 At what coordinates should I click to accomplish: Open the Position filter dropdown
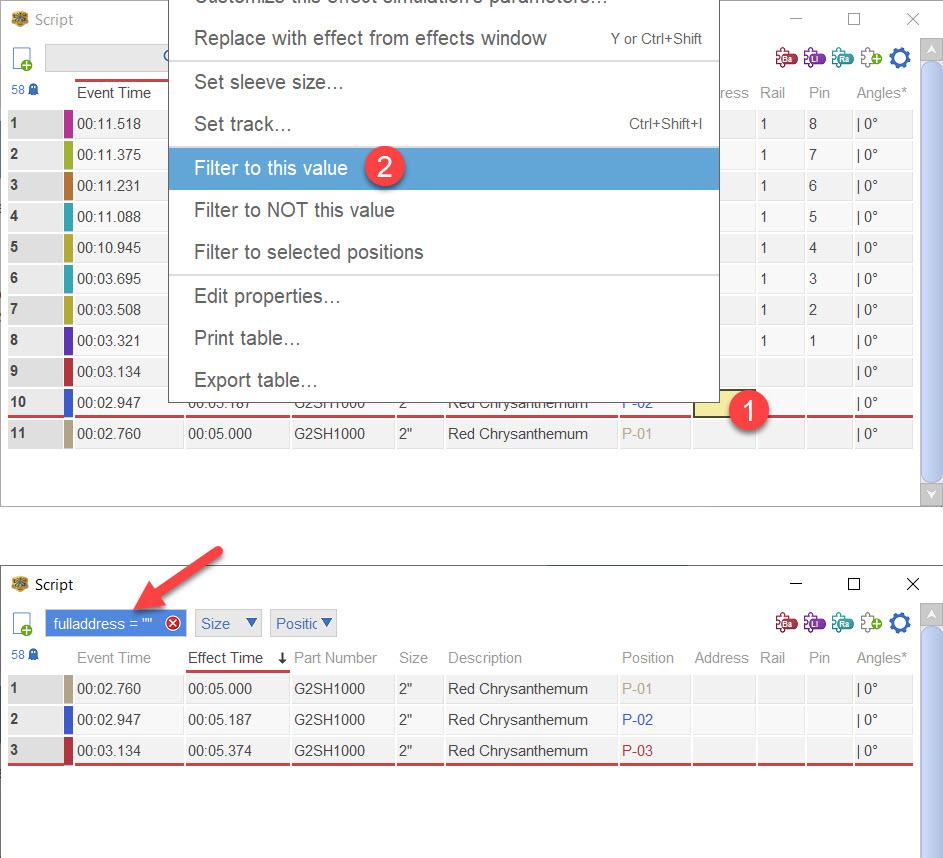pyautogui.click(x=304, y=623)
